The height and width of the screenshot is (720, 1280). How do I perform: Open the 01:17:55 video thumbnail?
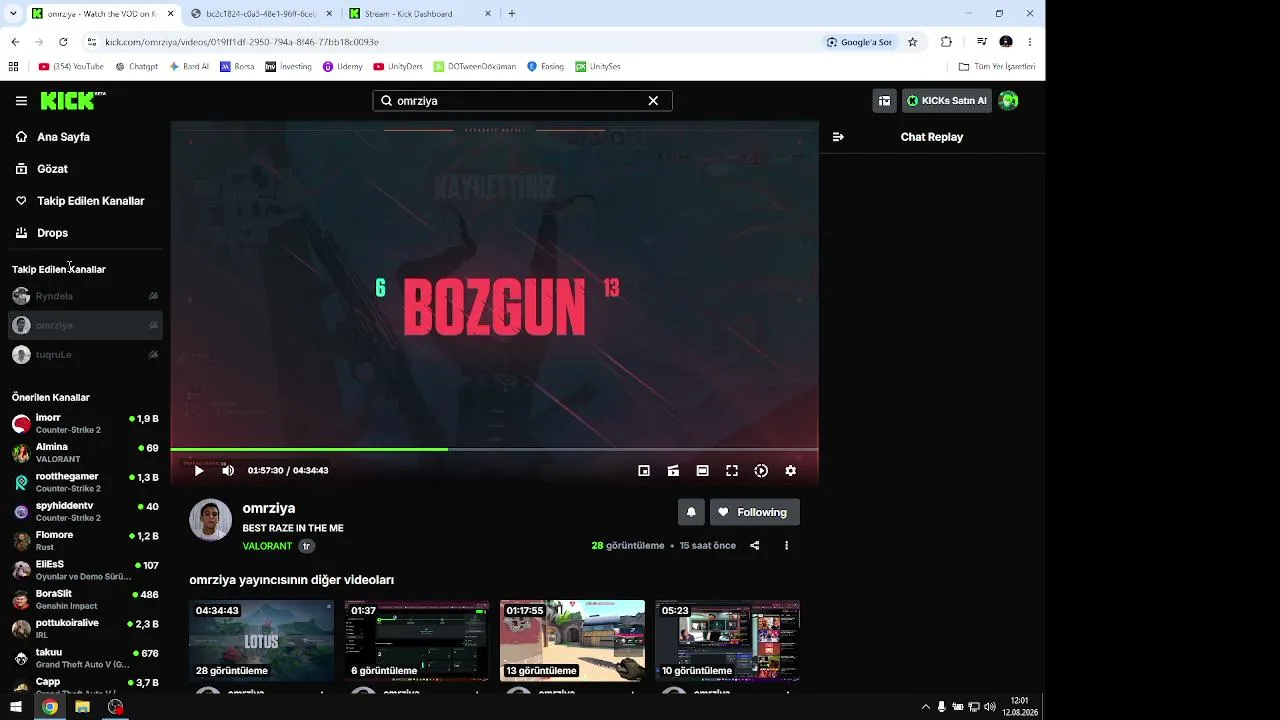click(572, 641)
